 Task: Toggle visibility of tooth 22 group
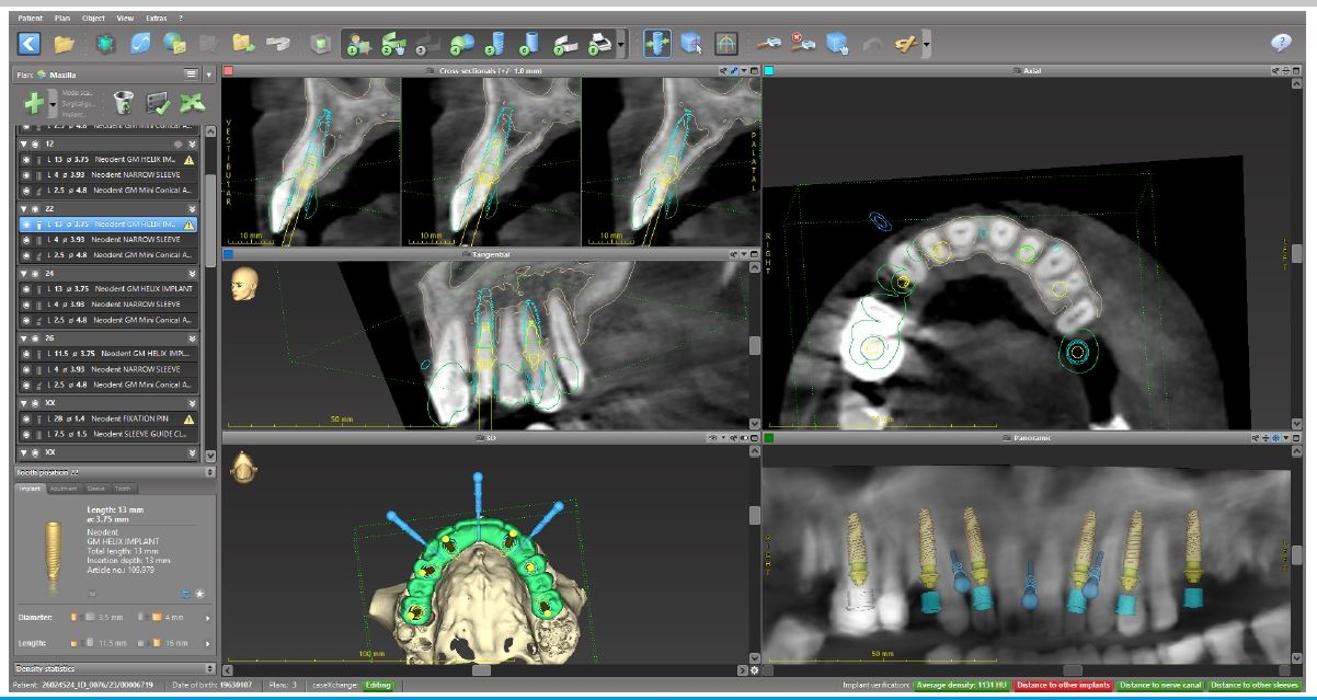35,209
